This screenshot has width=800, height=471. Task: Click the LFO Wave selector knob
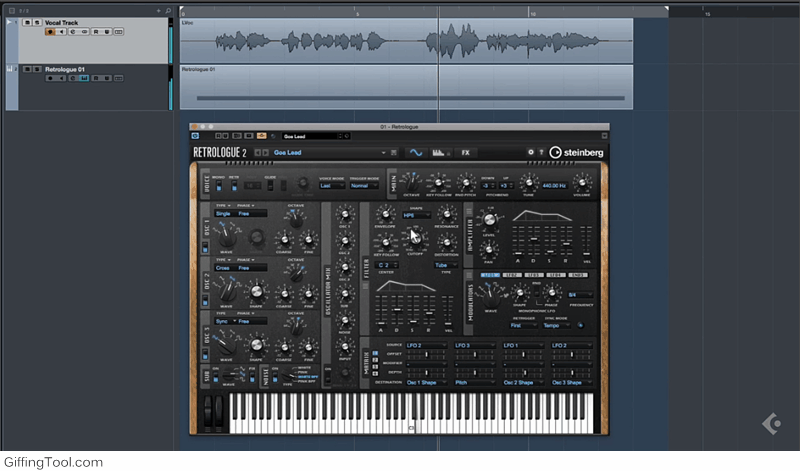click(491, 297)
